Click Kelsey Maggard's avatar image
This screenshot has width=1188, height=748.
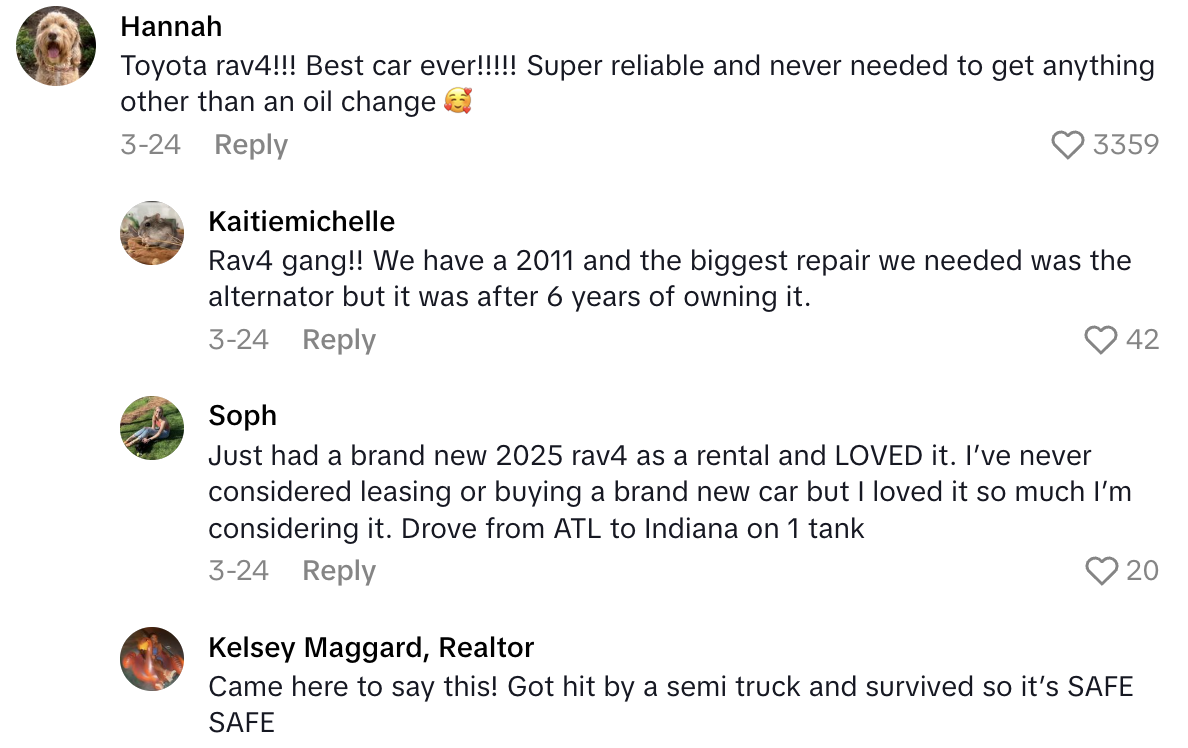click(x=152, y=659)
